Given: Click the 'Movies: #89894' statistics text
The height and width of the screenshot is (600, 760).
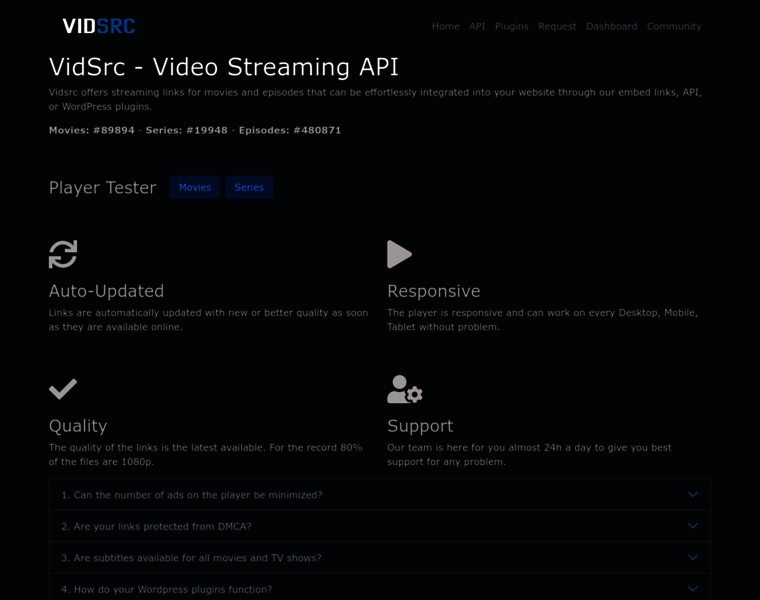Looking at the screenshot, I should tap(92, 130).
